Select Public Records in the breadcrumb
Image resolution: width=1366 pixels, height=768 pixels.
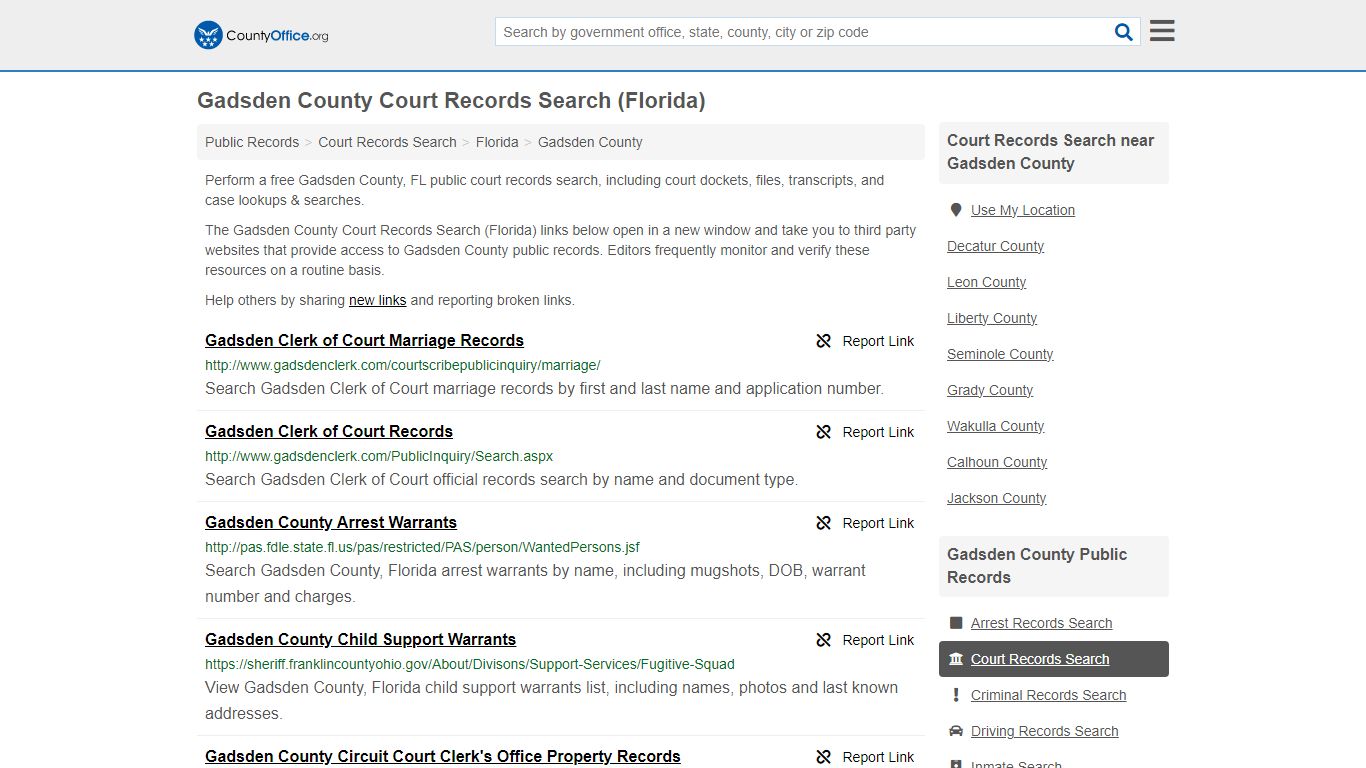point(251,141)
